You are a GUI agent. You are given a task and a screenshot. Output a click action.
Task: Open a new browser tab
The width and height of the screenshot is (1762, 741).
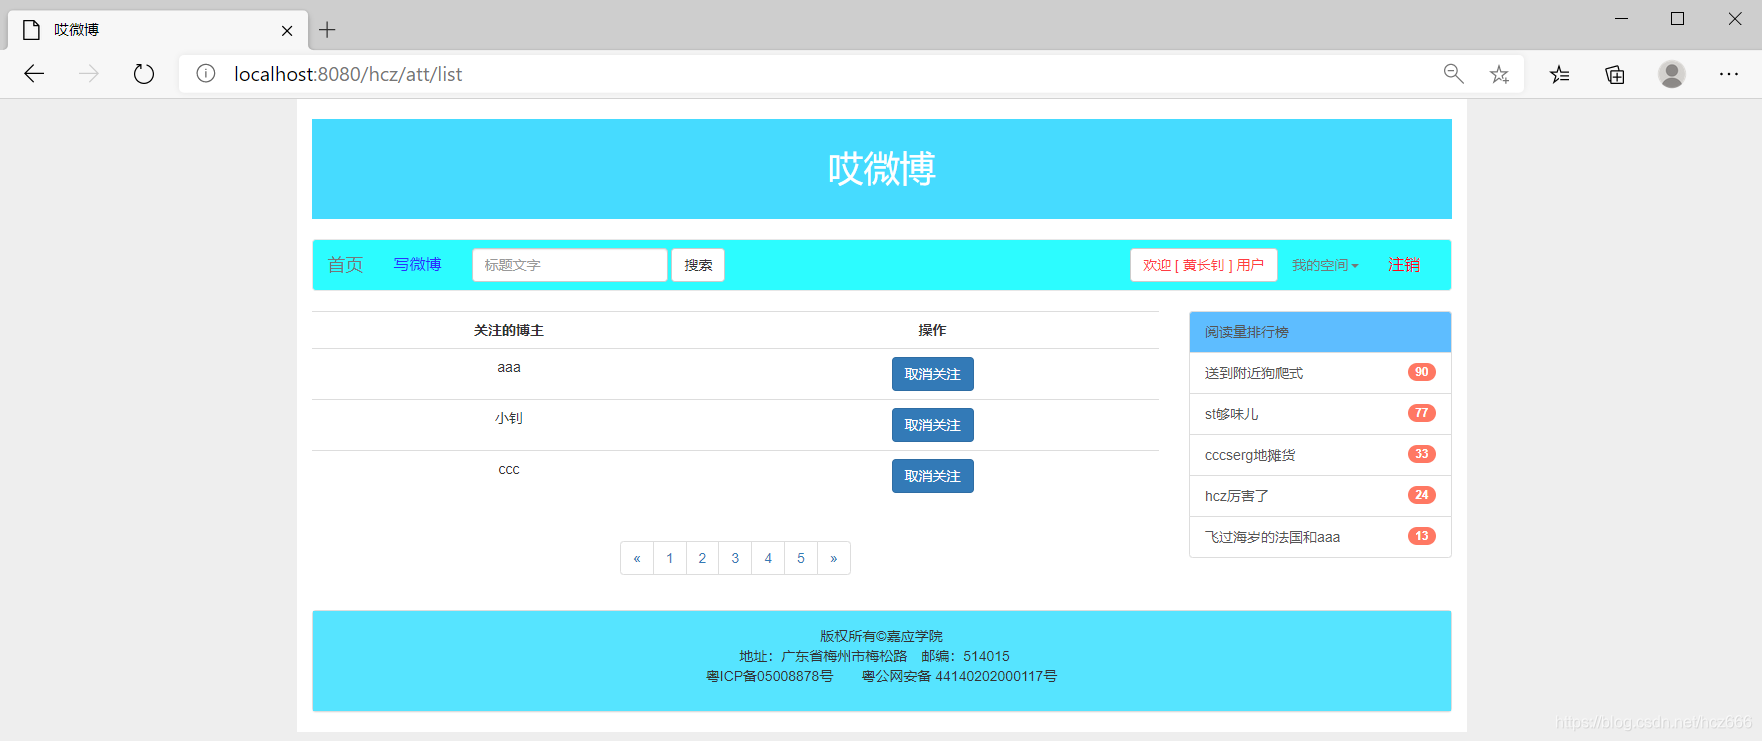point(327,30)
